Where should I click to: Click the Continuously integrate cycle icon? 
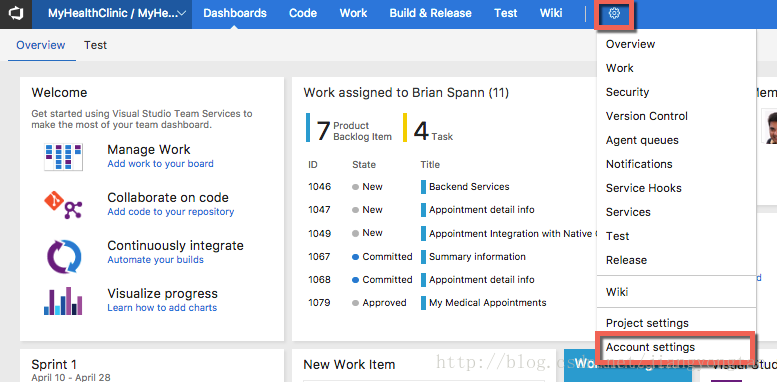[x=63, y=256]
